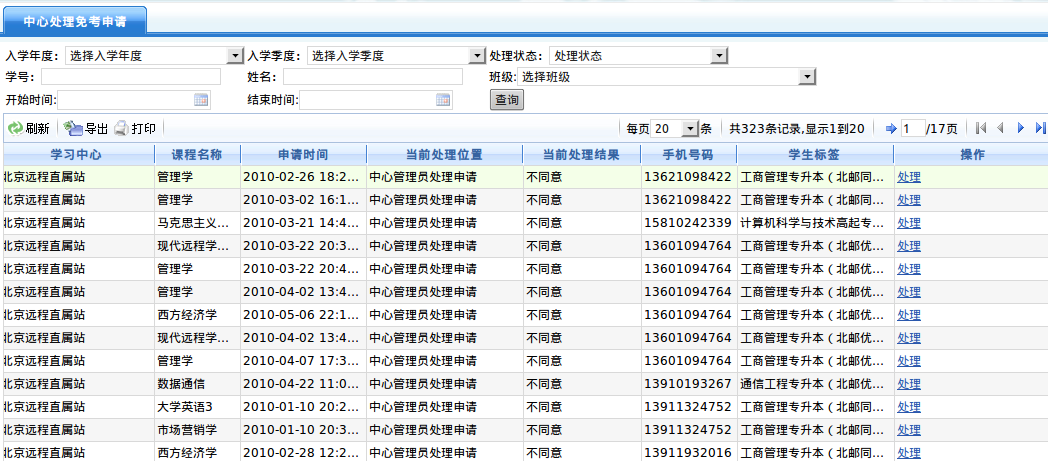Jump to last page arrow
Viewport: 1048px width, 461px height.
click(1040, 128)
